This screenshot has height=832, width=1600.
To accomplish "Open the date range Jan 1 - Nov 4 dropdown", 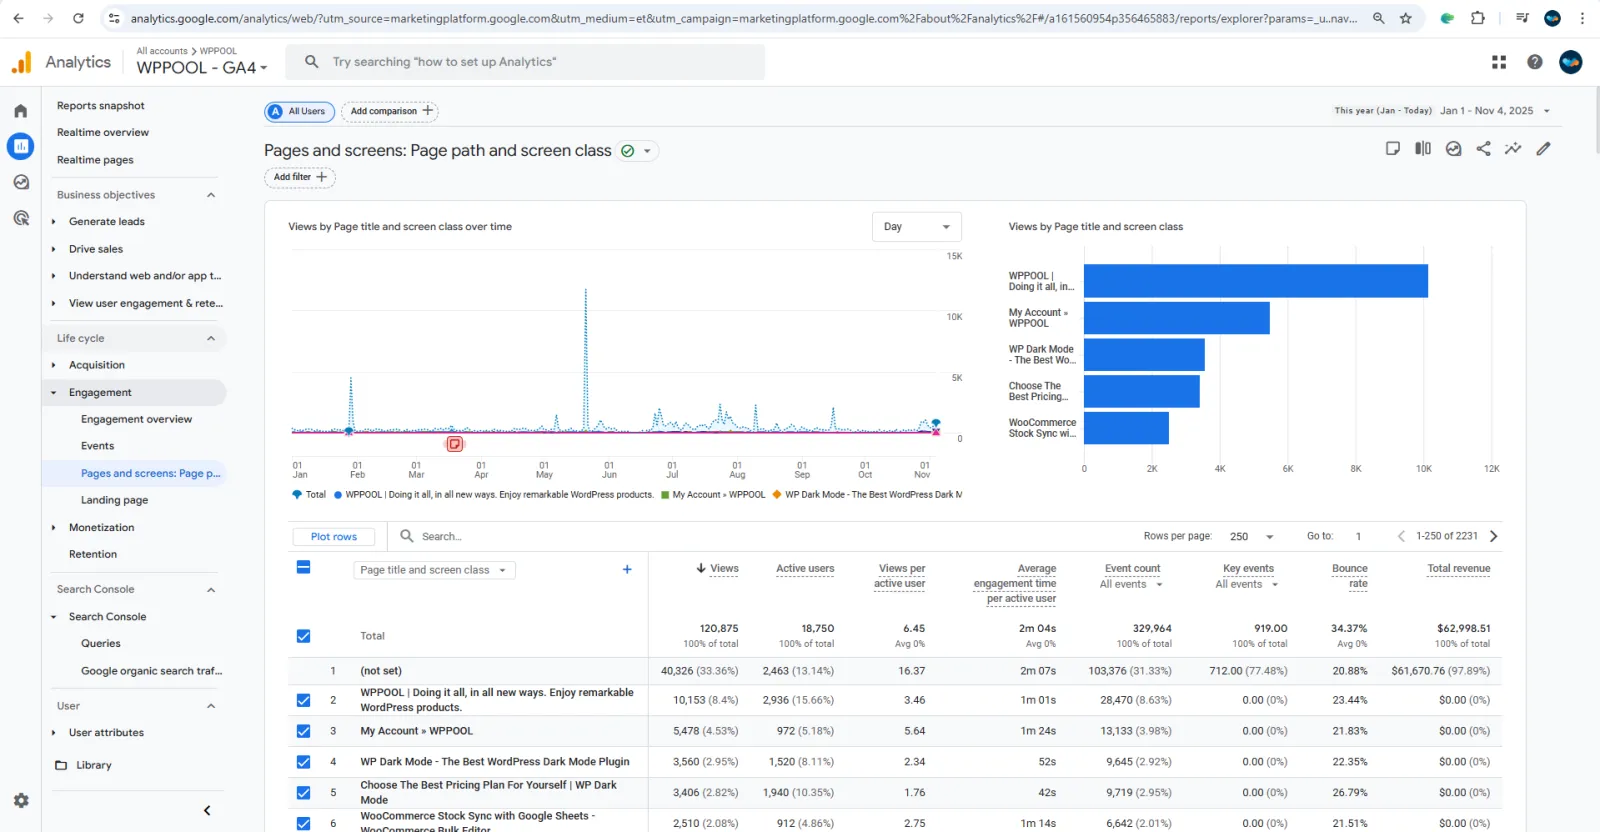I will tap(1494, 111).
